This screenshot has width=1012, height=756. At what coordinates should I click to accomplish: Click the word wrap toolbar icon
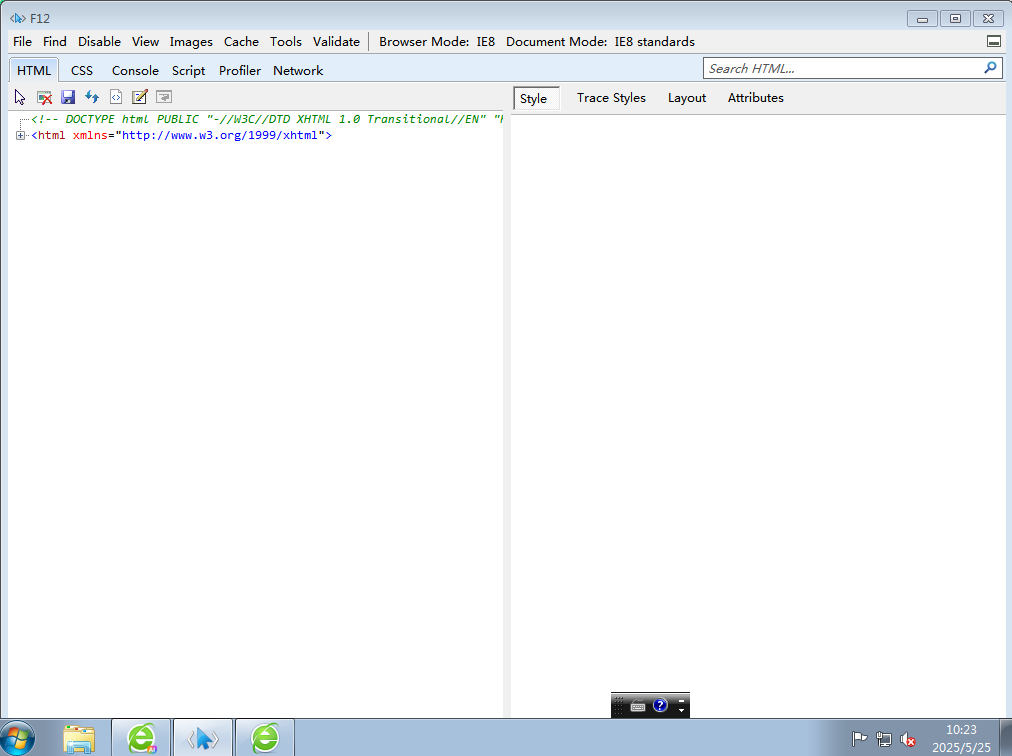164,97
